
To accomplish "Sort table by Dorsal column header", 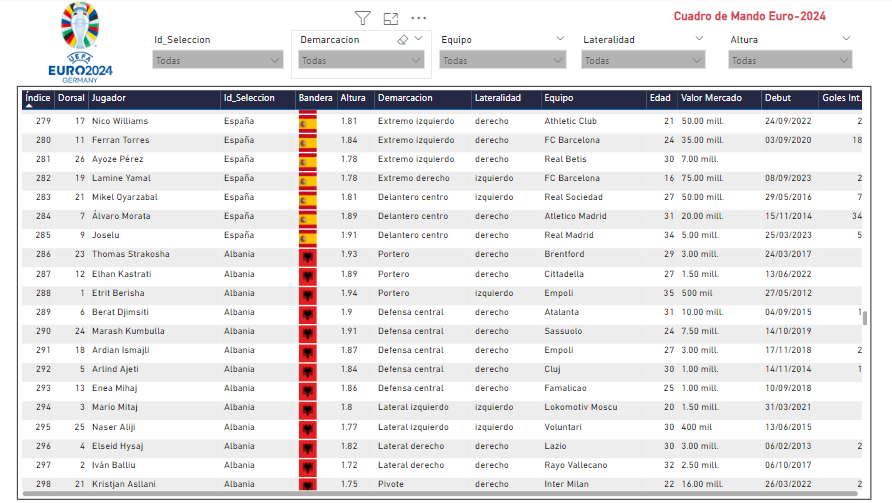I will [x=71, y=98].
